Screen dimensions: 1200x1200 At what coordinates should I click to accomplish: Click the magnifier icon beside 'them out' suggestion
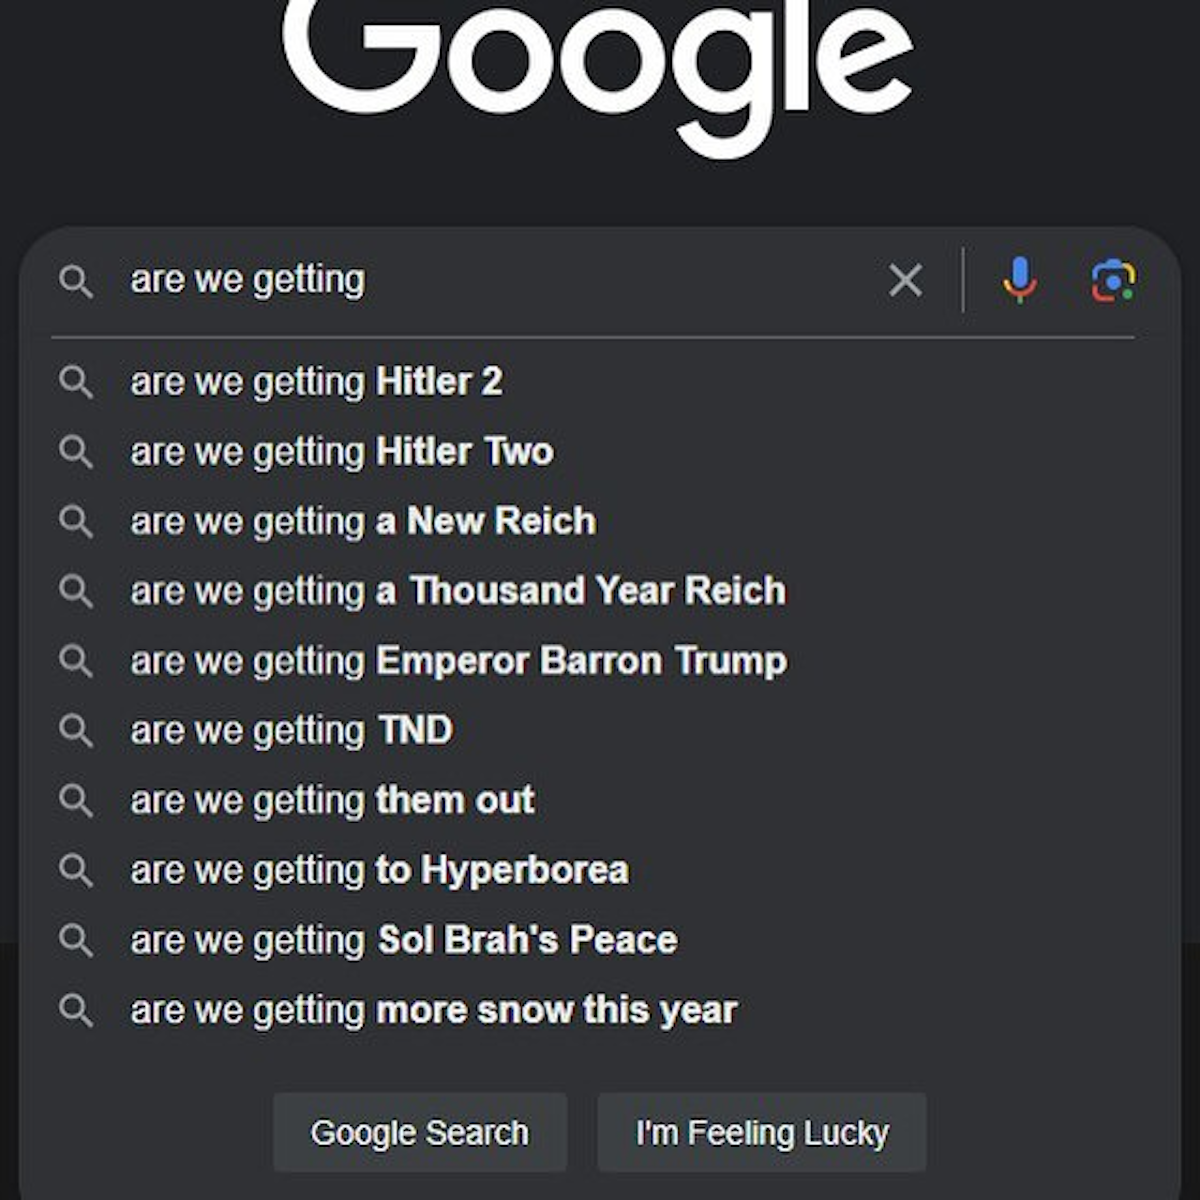pos(76,800)
